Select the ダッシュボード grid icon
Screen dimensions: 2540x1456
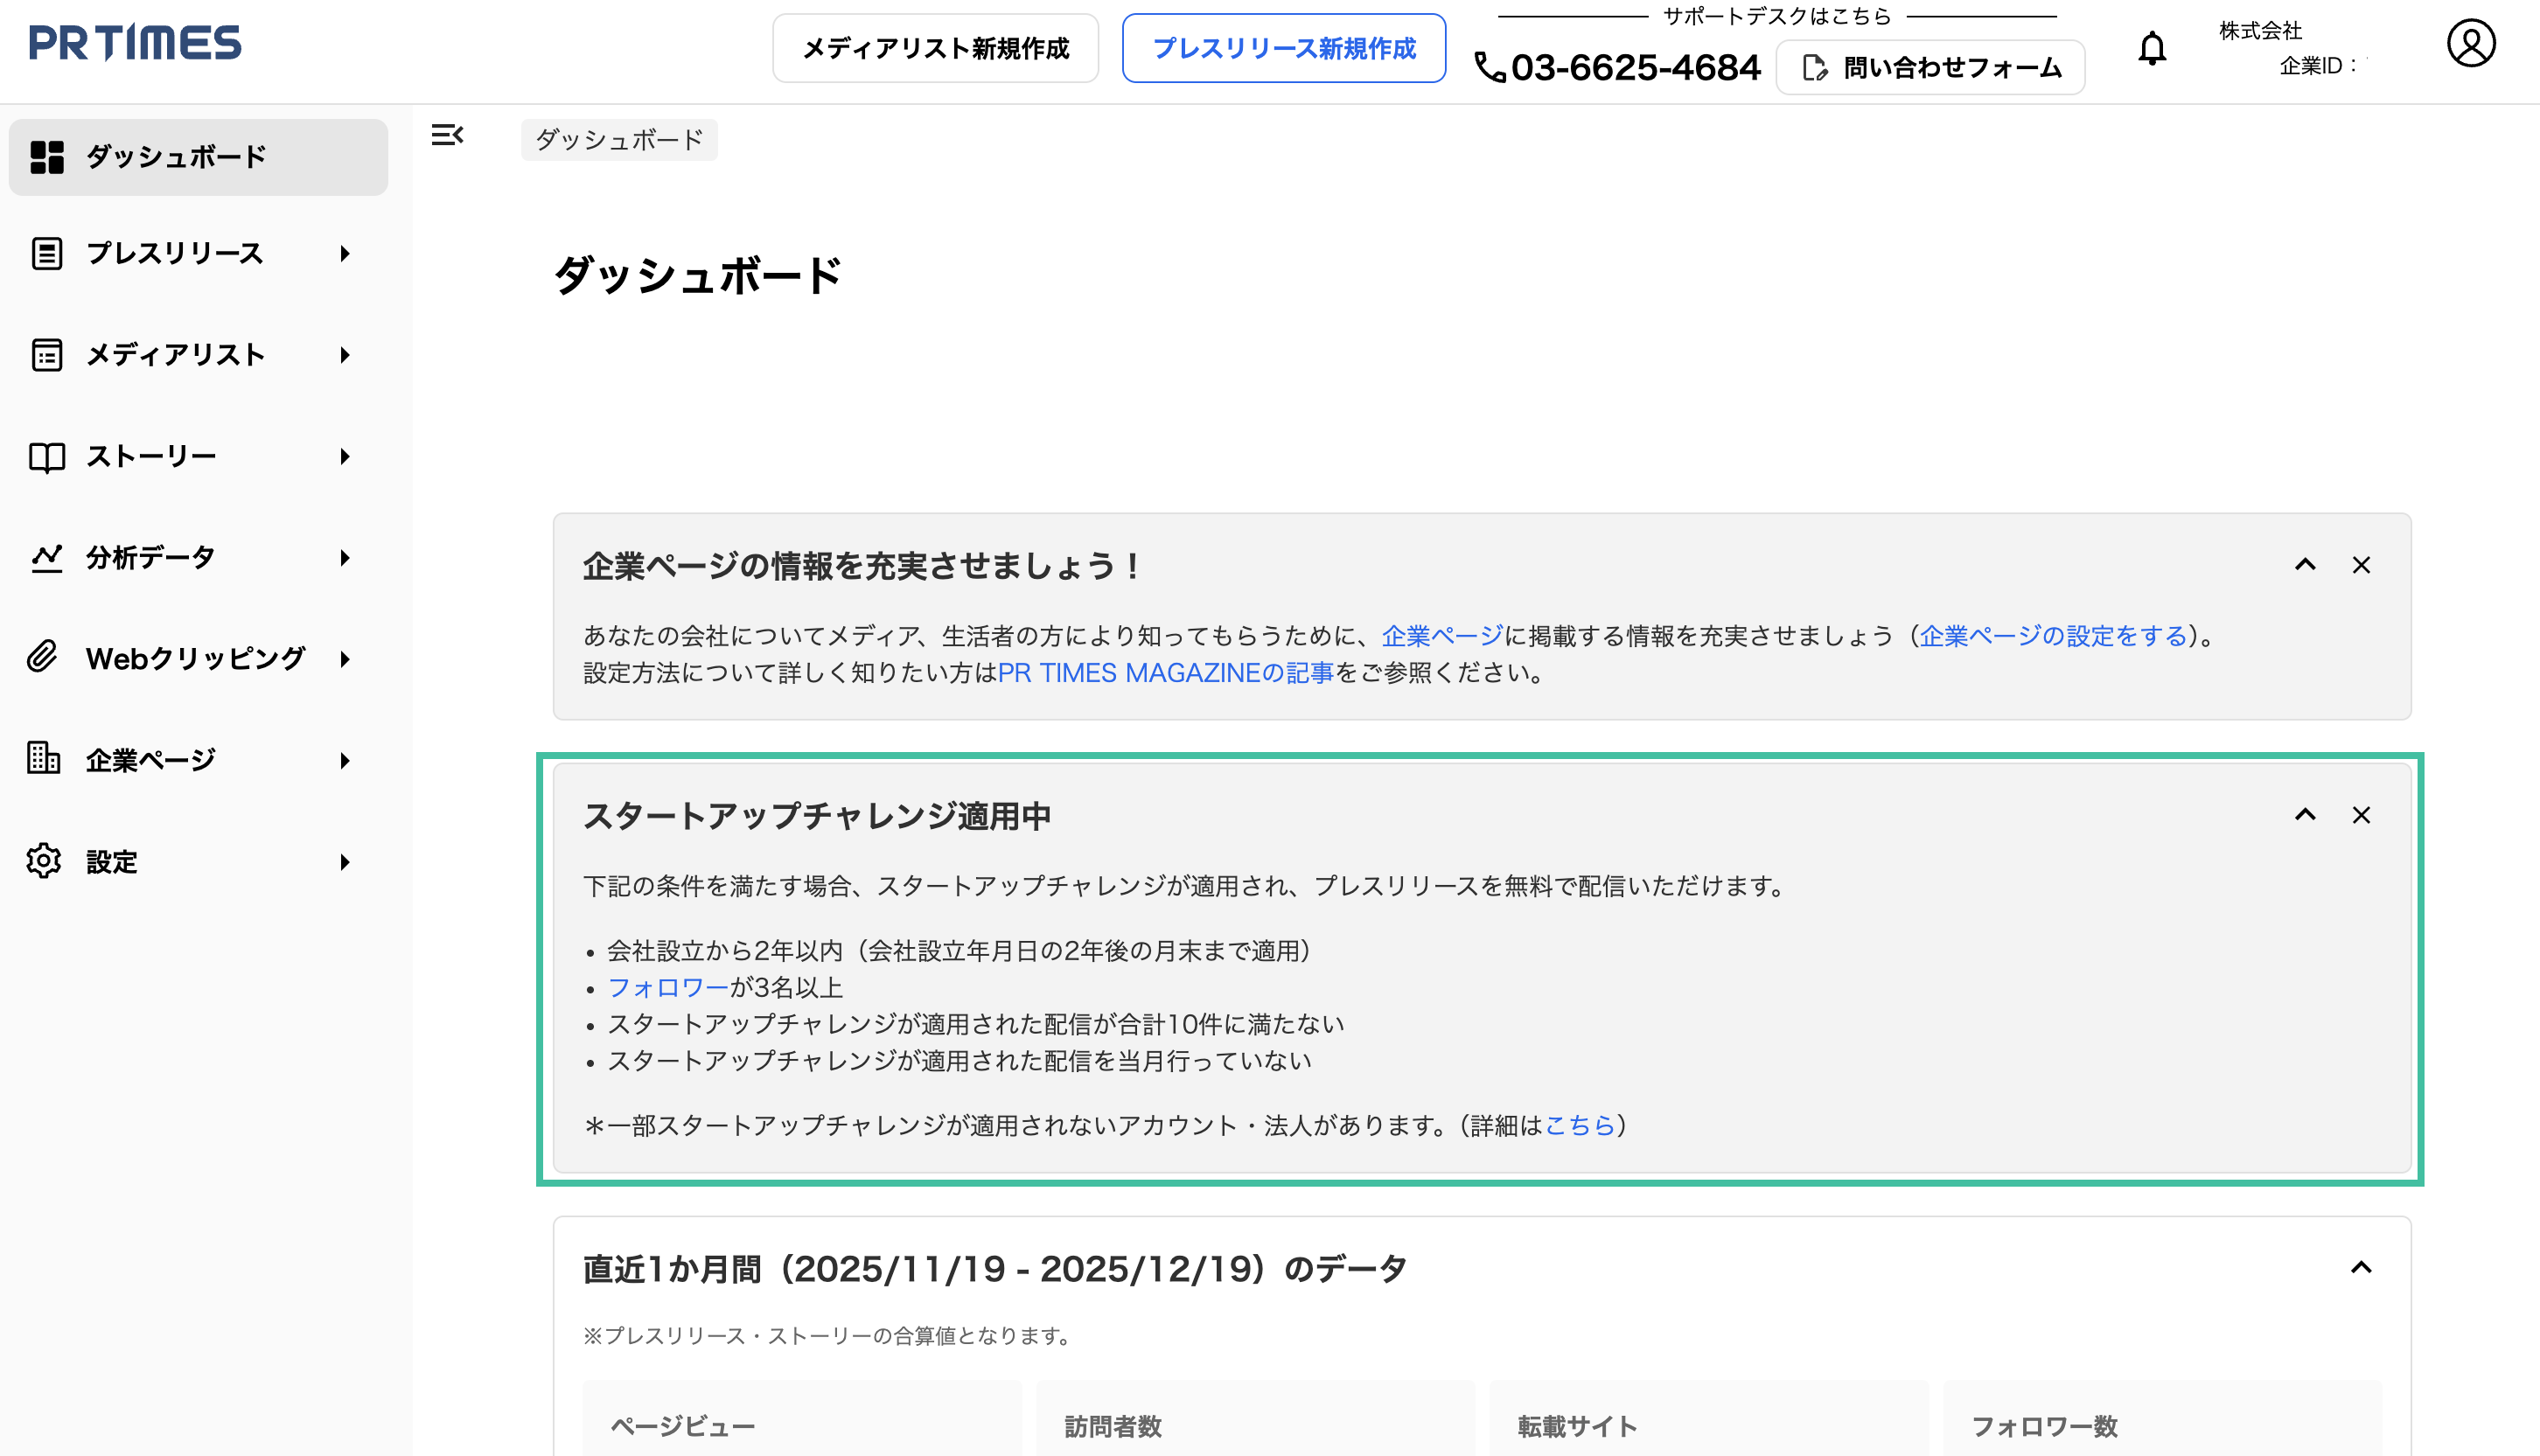[x=45, y=156]
